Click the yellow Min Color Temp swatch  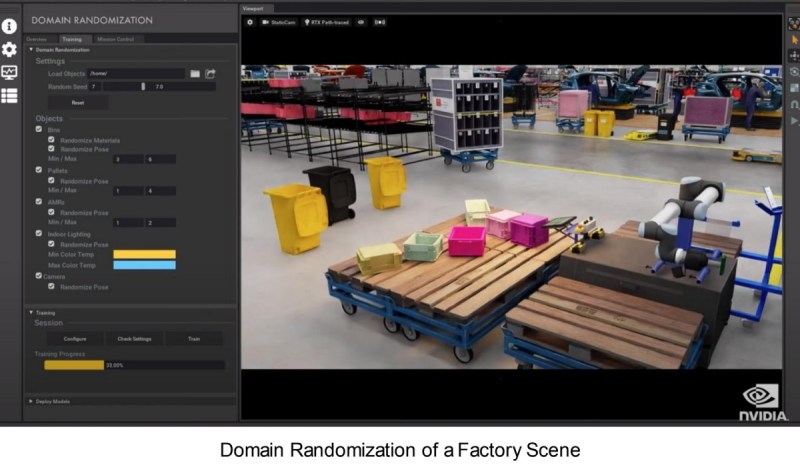144,254
